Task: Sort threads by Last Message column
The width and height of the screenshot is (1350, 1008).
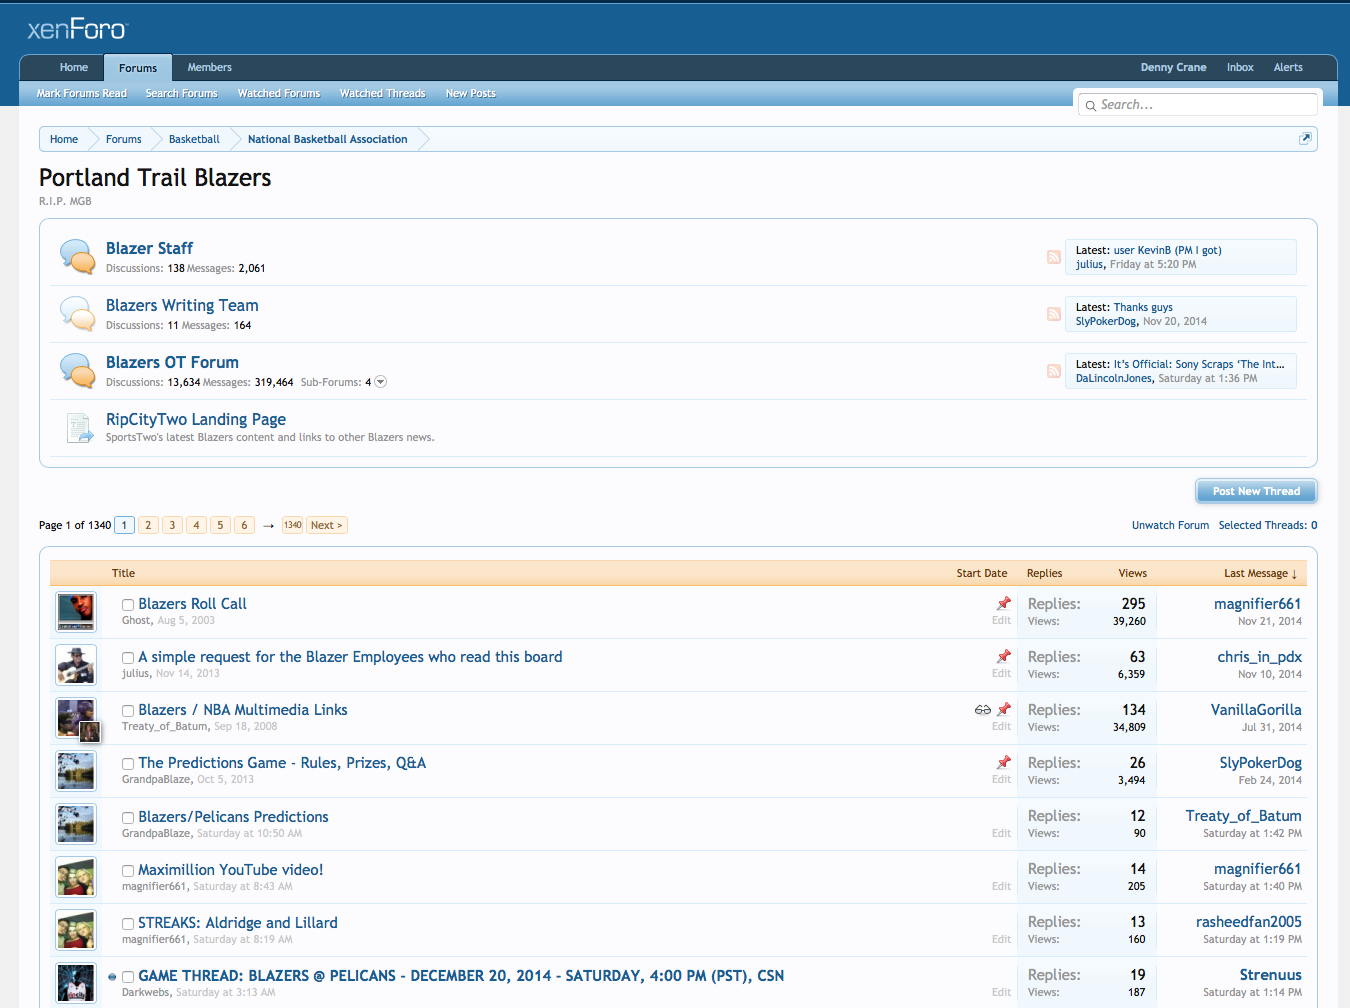Action: [x=1259, y=573]
